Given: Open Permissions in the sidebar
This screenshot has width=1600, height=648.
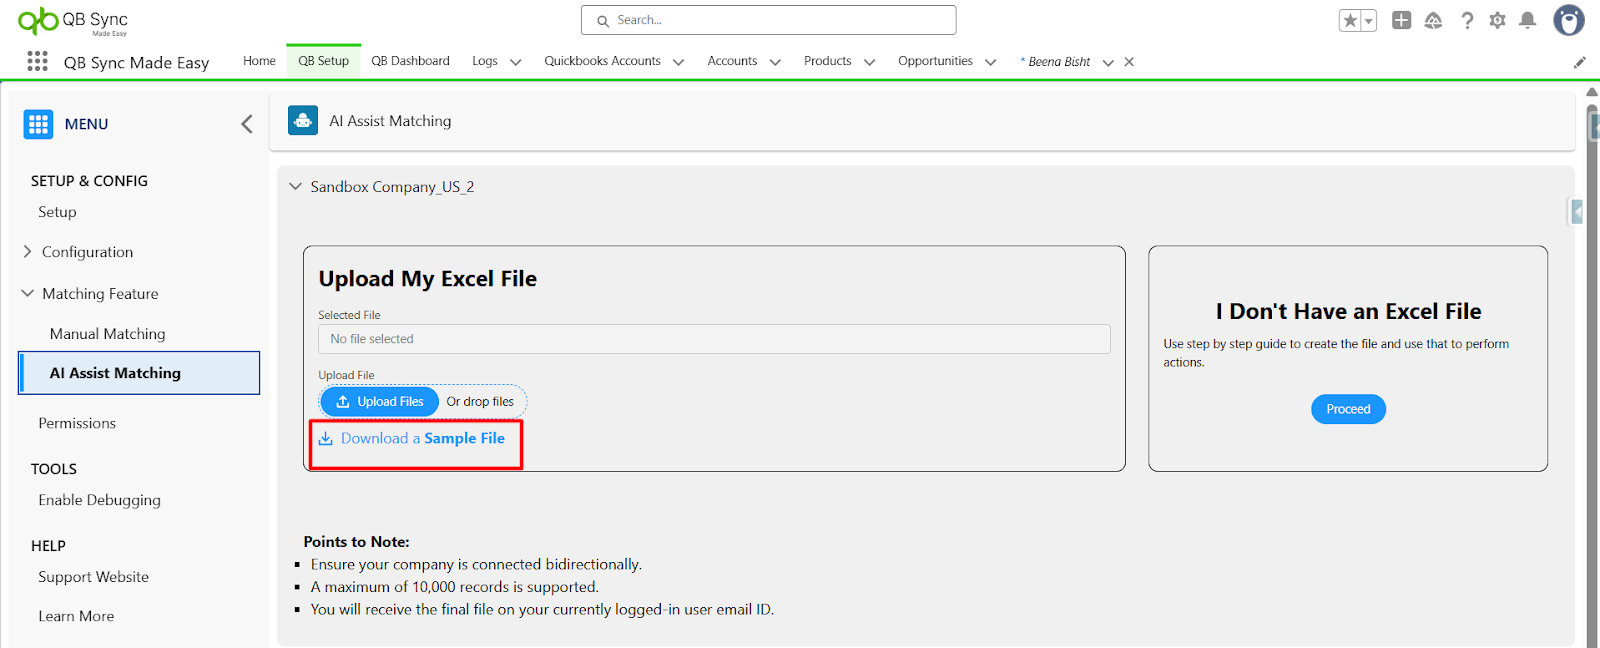Looking at the screenshot, I should (x=77, y=423).
